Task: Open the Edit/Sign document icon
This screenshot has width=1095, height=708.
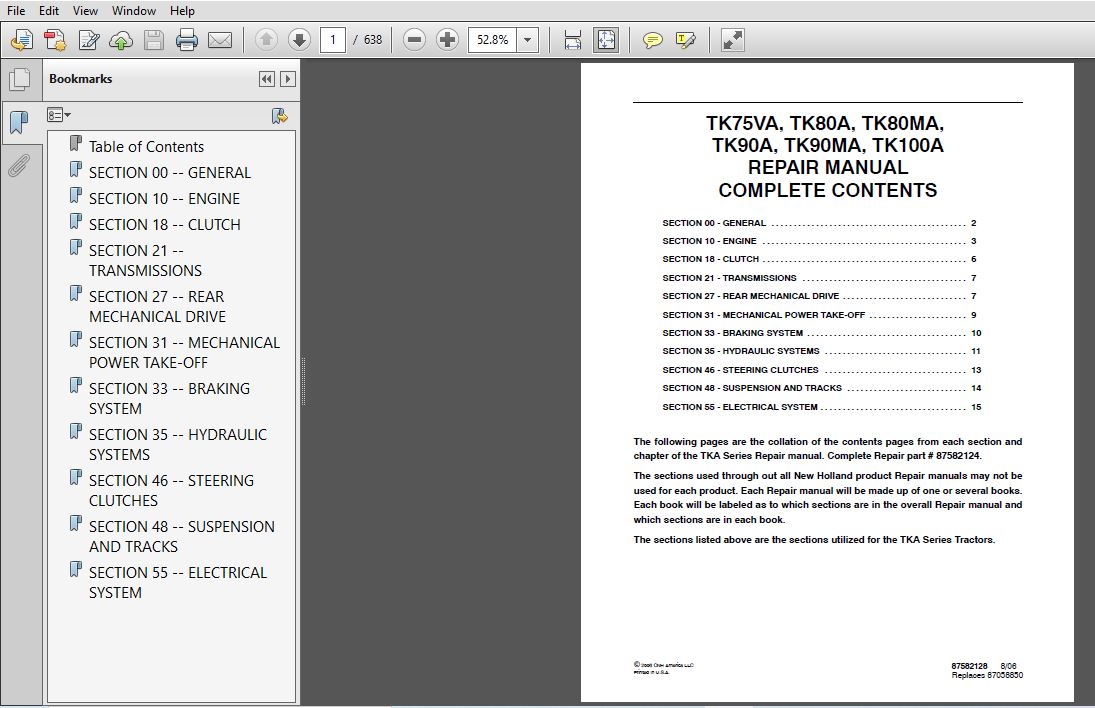Action: click(x=89, y=40)
